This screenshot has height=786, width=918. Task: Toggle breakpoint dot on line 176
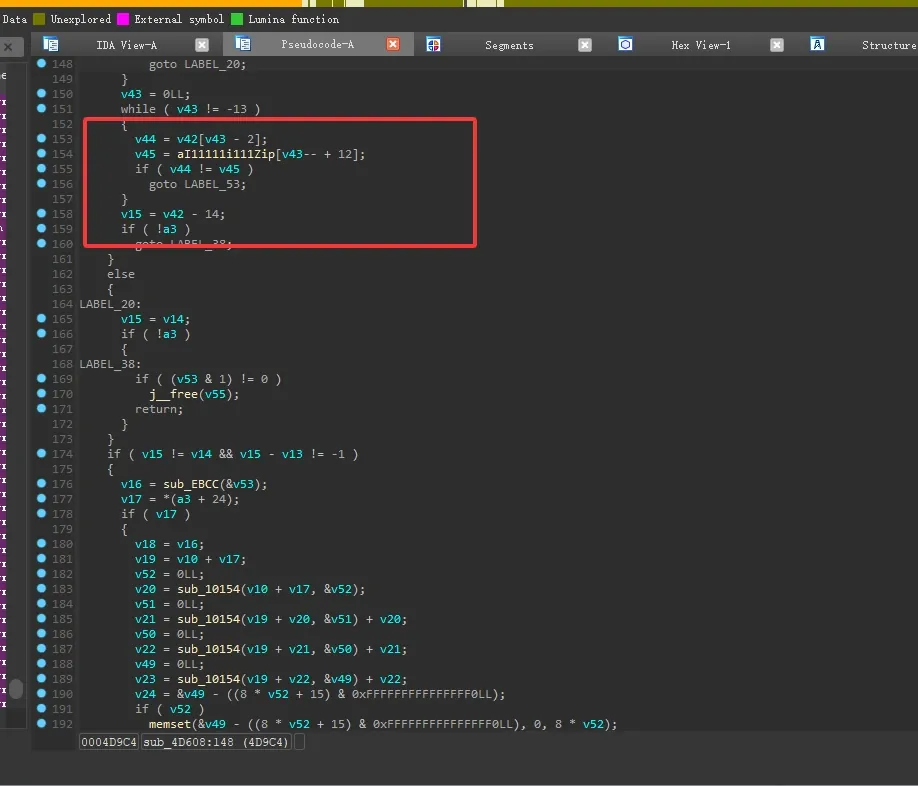click(42, 483)
